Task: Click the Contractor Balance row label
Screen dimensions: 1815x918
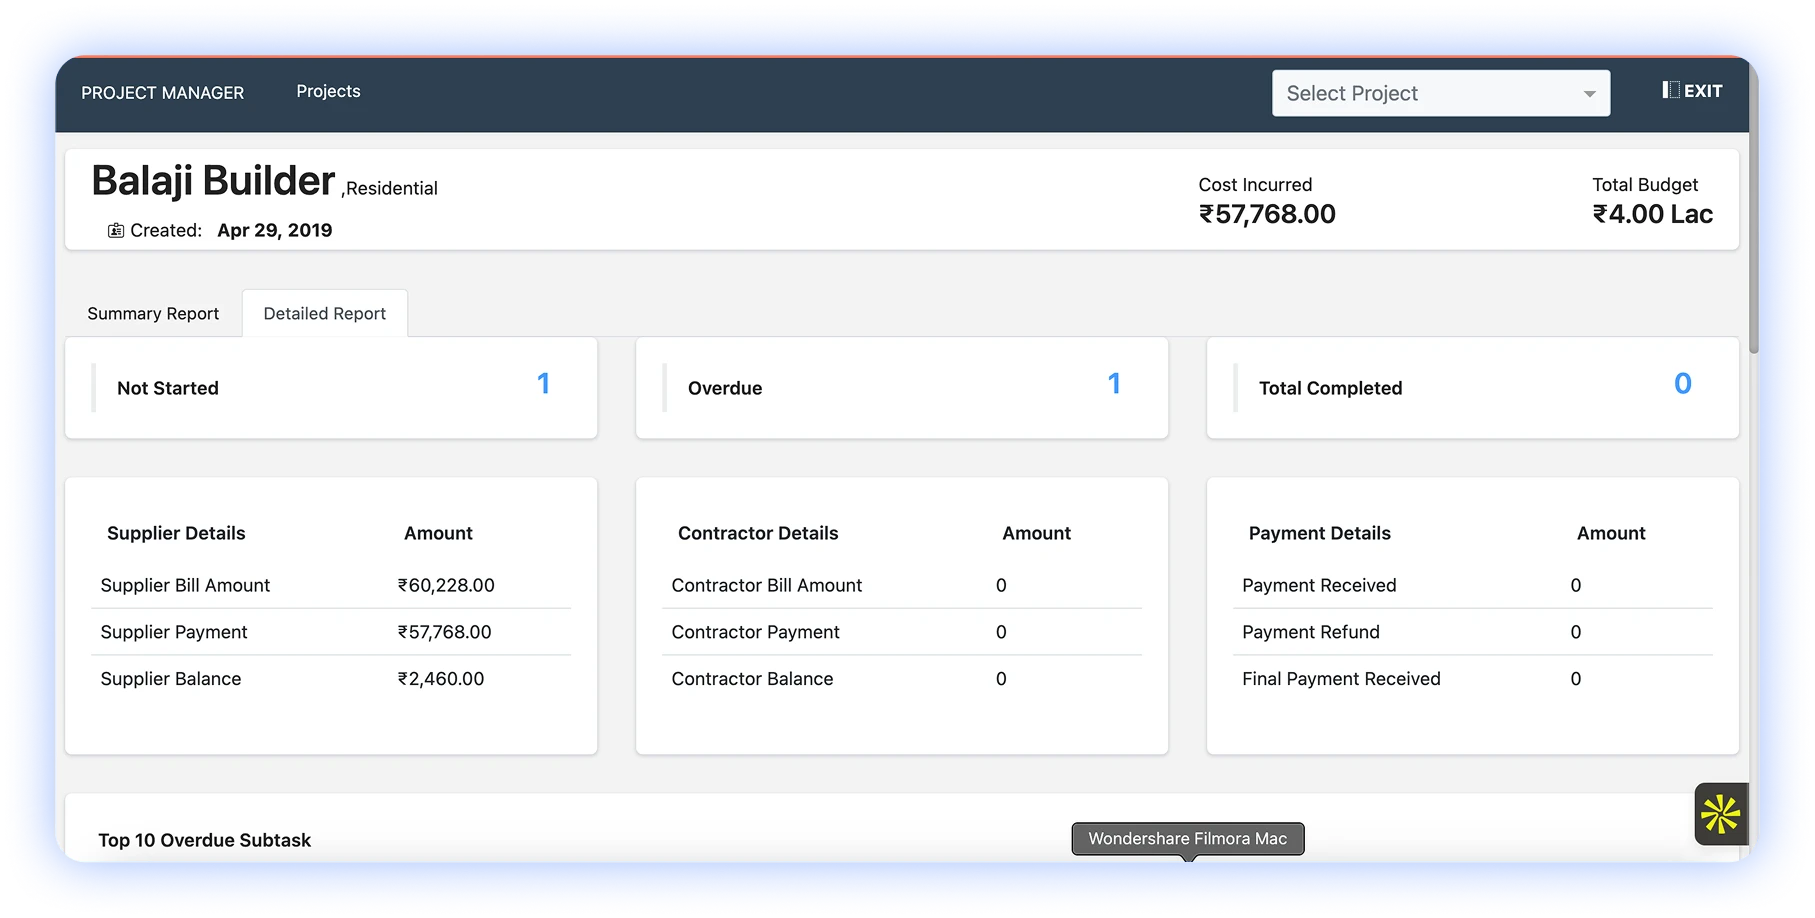Action: [x=752, y=679]
